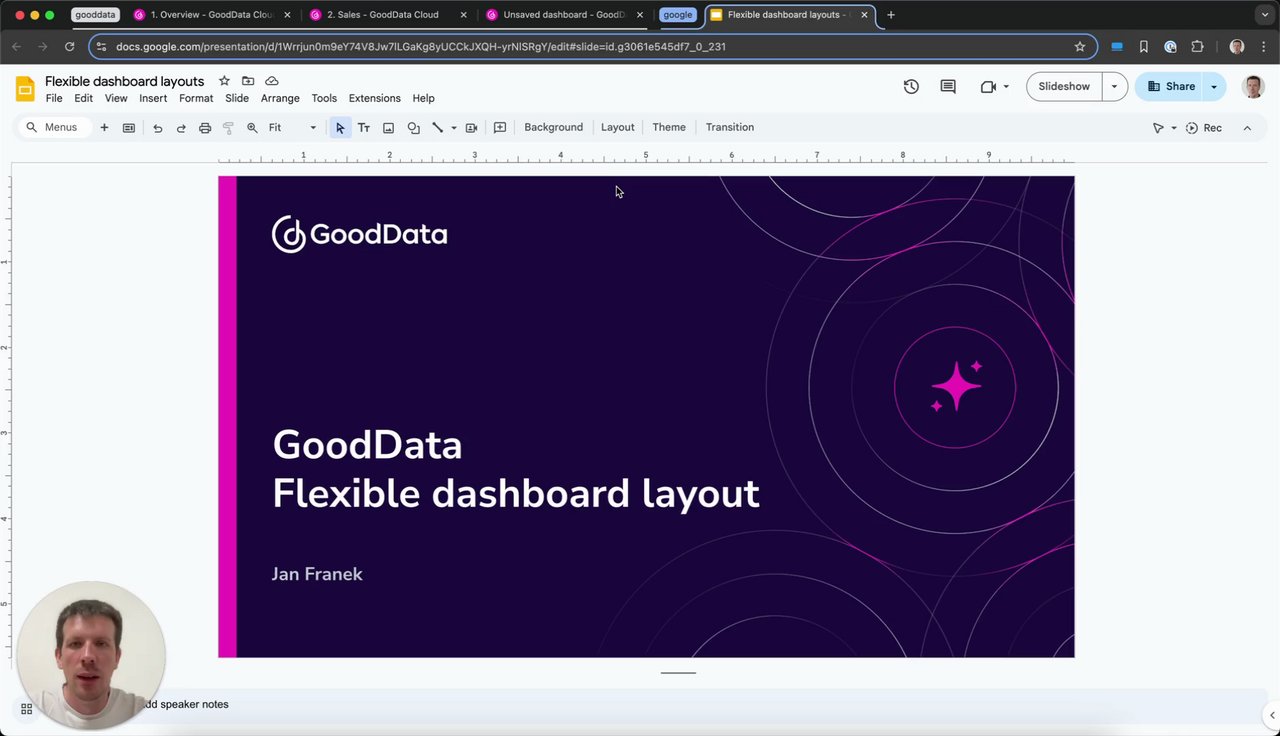The height and width of the screenshot is (736, 1280).
Task: Click the move to folder icon
Action: point(248,81)
